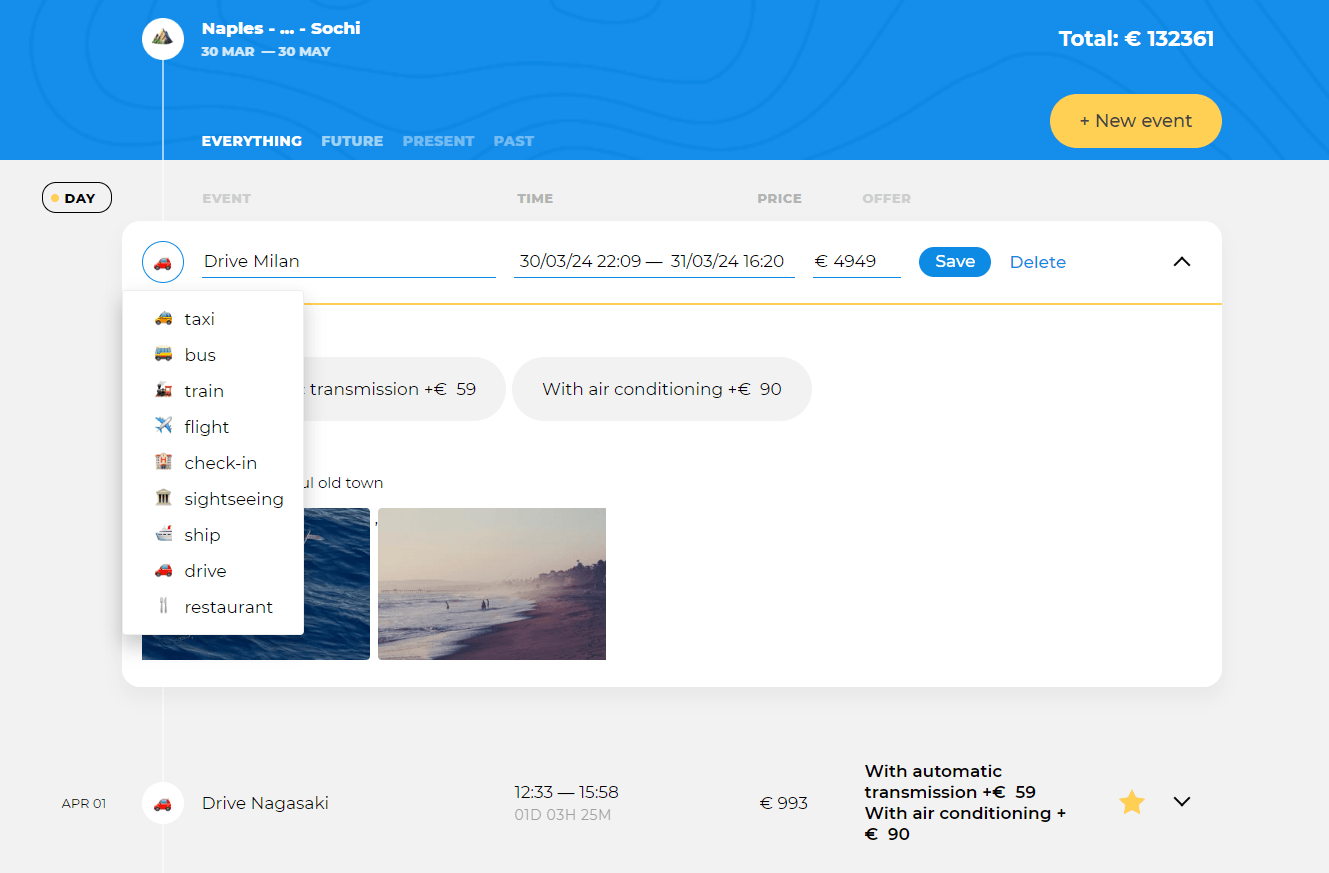Select the restaurant cutlery icon

(164, 606)
